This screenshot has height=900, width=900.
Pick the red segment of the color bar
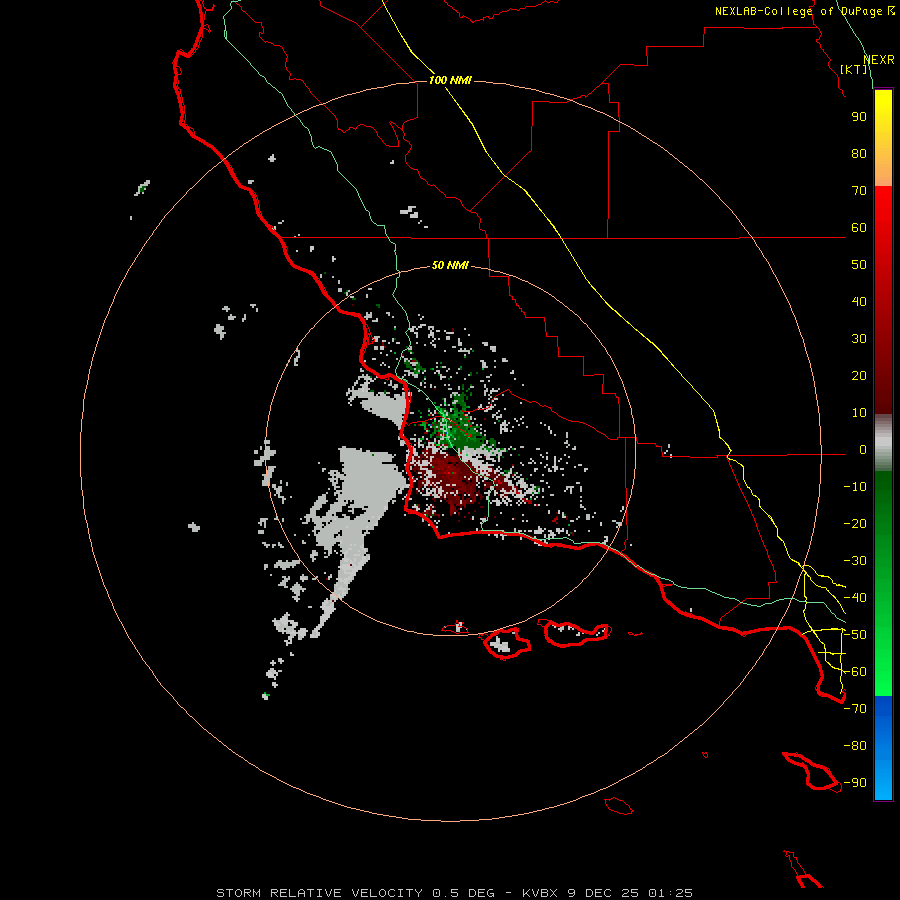pos(883,300)
